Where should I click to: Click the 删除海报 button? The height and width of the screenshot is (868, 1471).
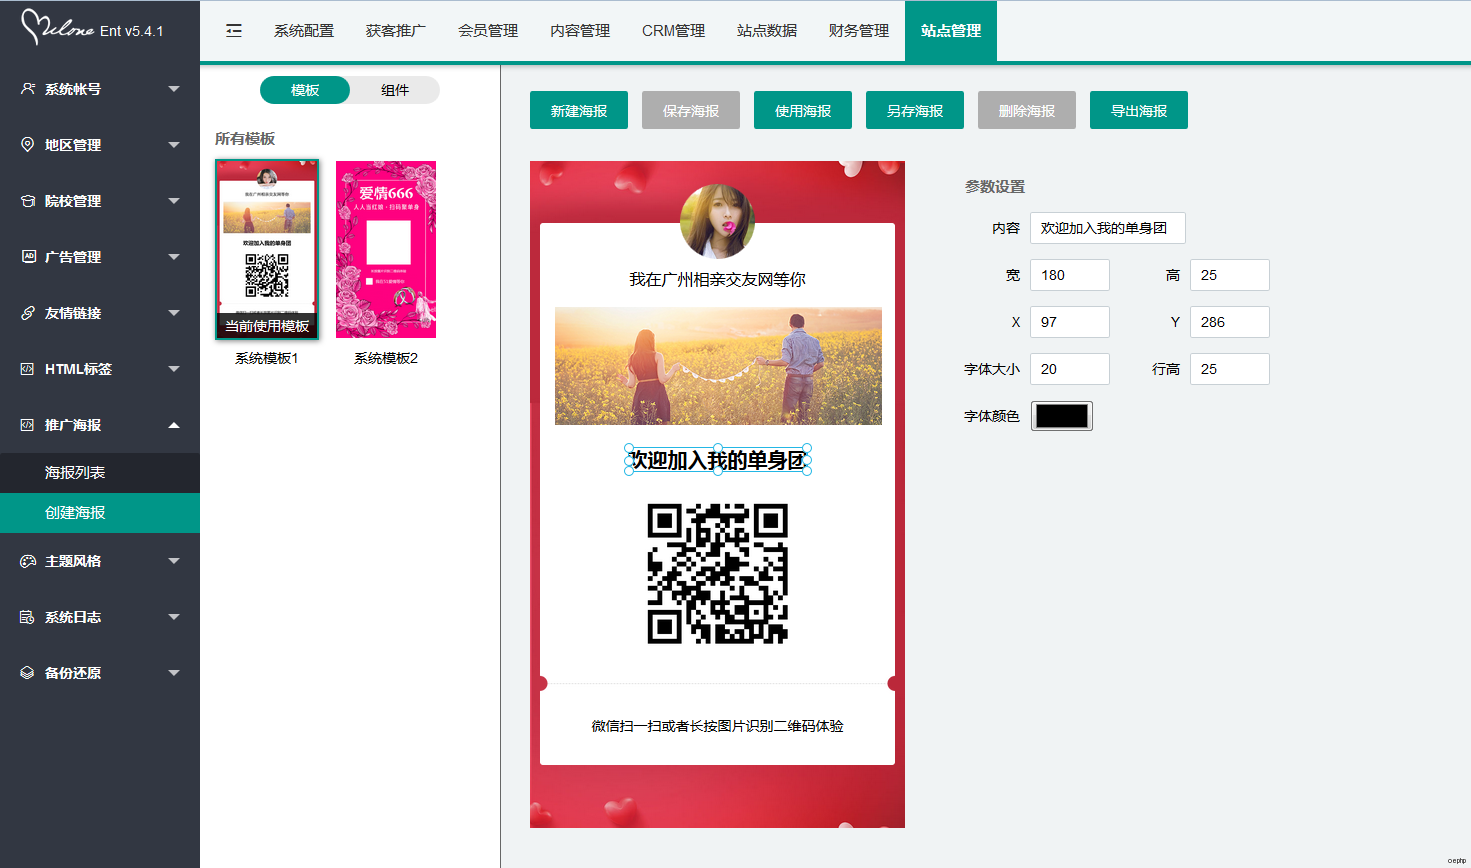pyautogui.click(x=1027, y=110)
